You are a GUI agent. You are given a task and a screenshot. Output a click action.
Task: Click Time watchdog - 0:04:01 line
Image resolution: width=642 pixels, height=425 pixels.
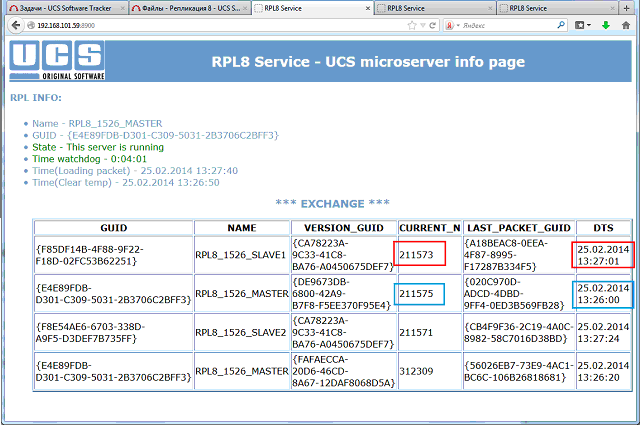(x=89, y=159)
